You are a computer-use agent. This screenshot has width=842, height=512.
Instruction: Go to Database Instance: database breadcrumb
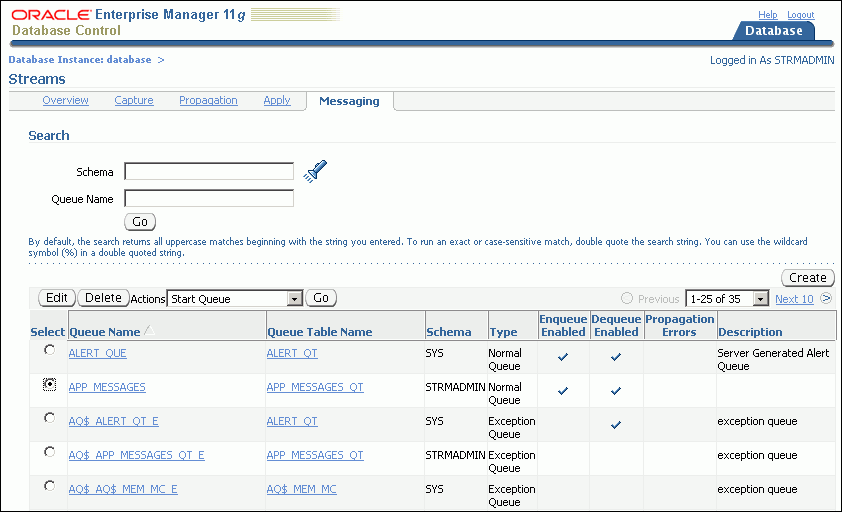coord(80,60)
